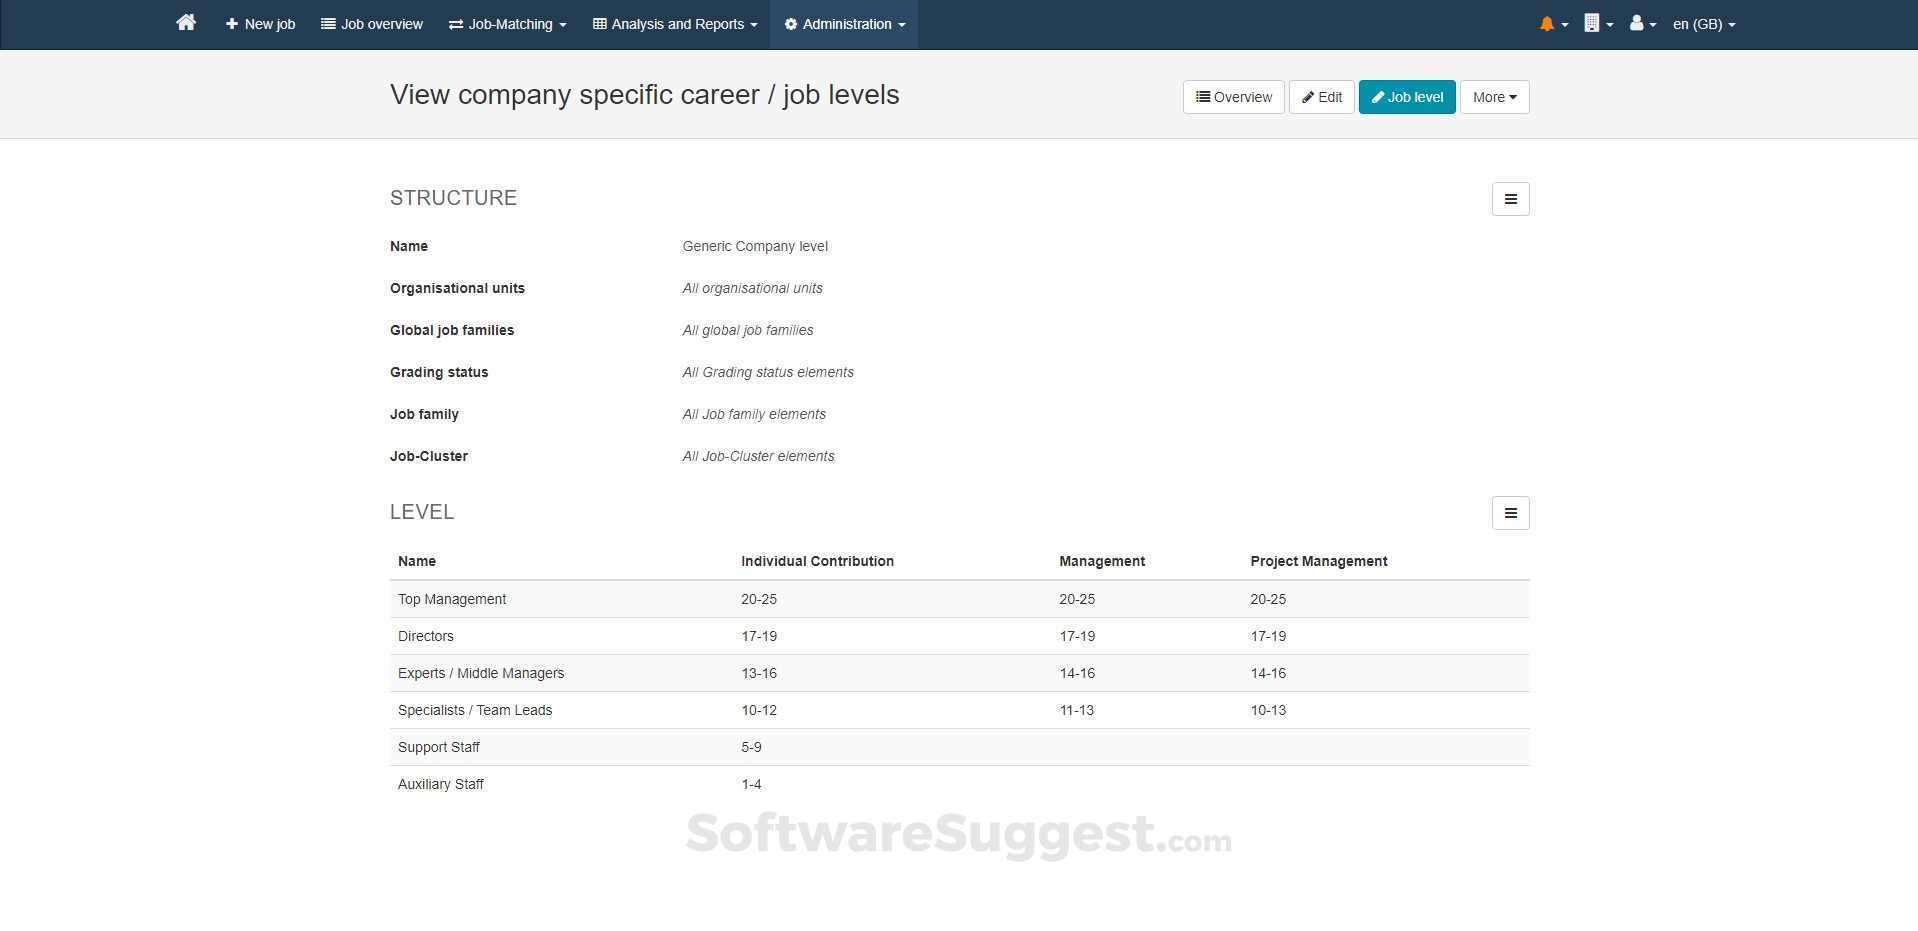1918x931 pixels.
Task: Open the Structure section hamburger menu
Action: (1510, 198)
